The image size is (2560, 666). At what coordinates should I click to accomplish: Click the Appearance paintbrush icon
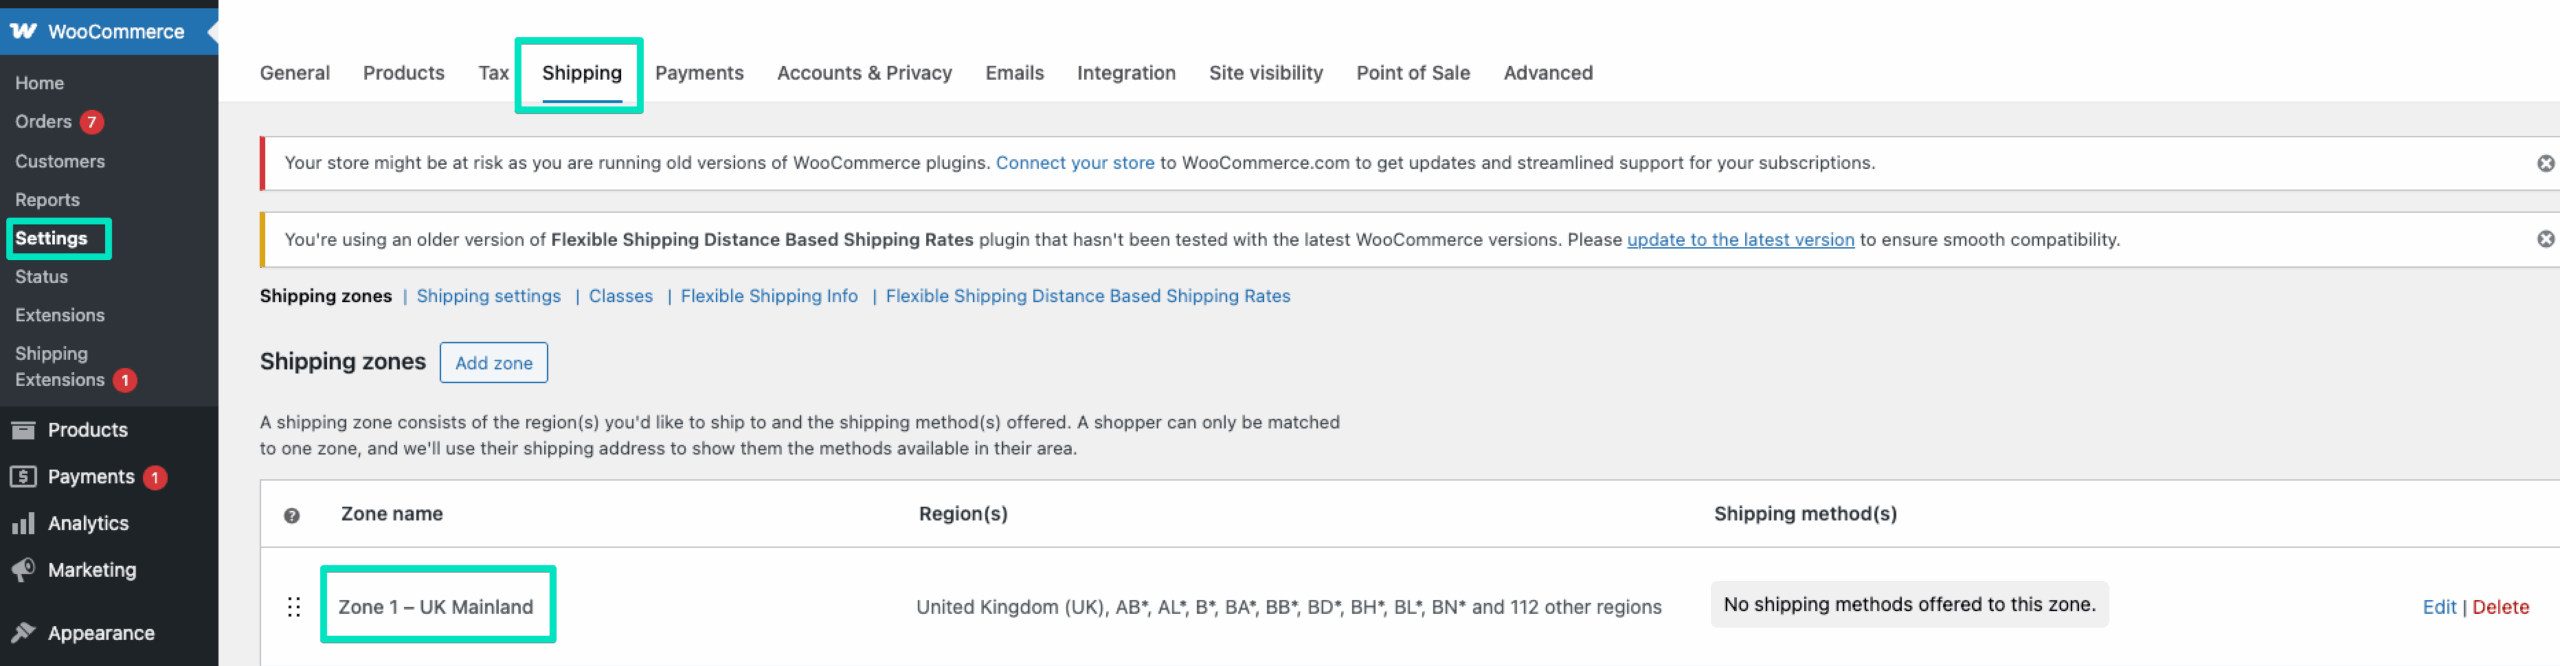pyautogui.click(x=23, y=633)
